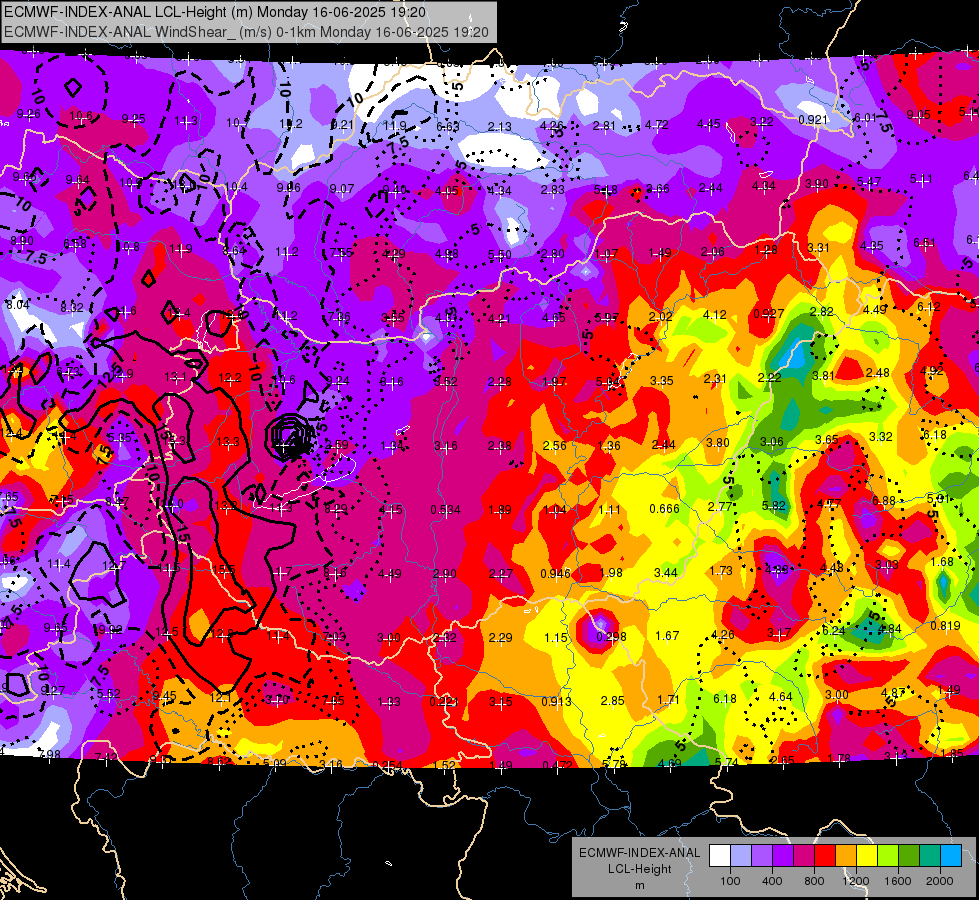The image size is (979, 900).
Task: Click the WindShear 0-1km title line
Action: [246, 32]
